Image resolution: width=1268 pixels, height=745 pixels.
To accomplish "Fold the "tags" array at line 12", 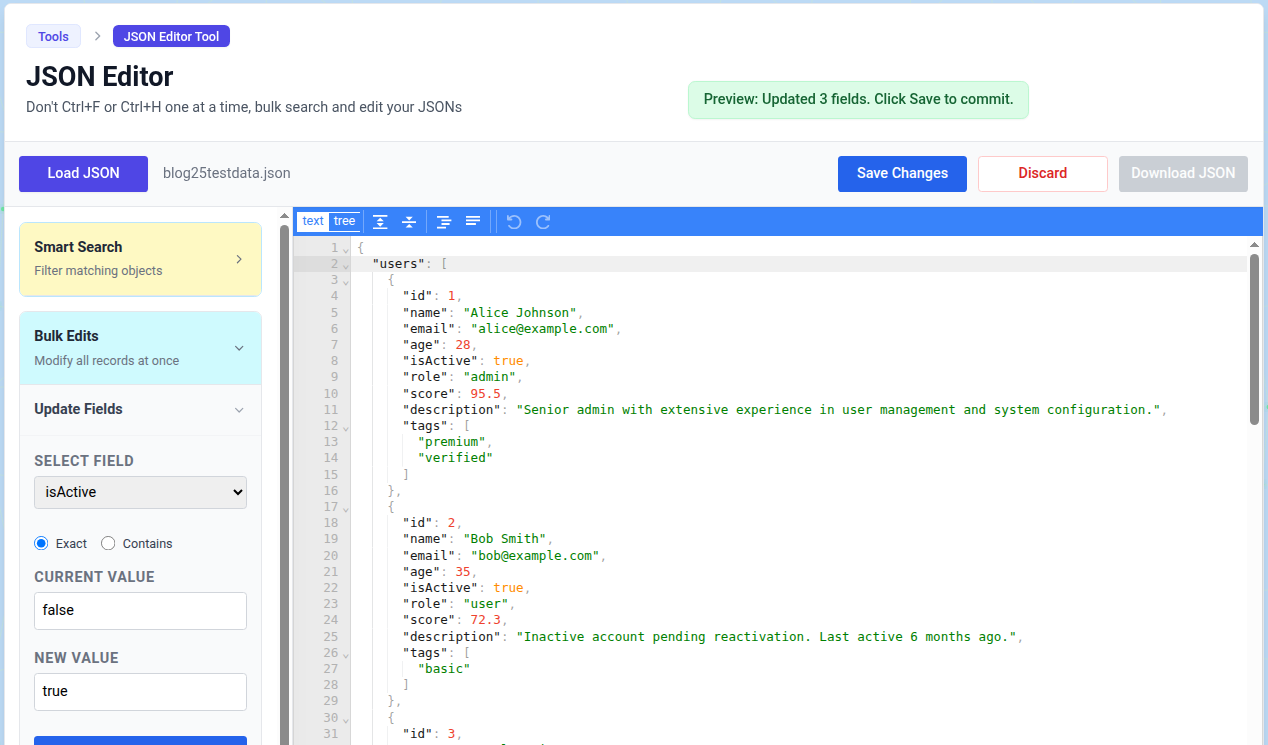I will point(346,427).
